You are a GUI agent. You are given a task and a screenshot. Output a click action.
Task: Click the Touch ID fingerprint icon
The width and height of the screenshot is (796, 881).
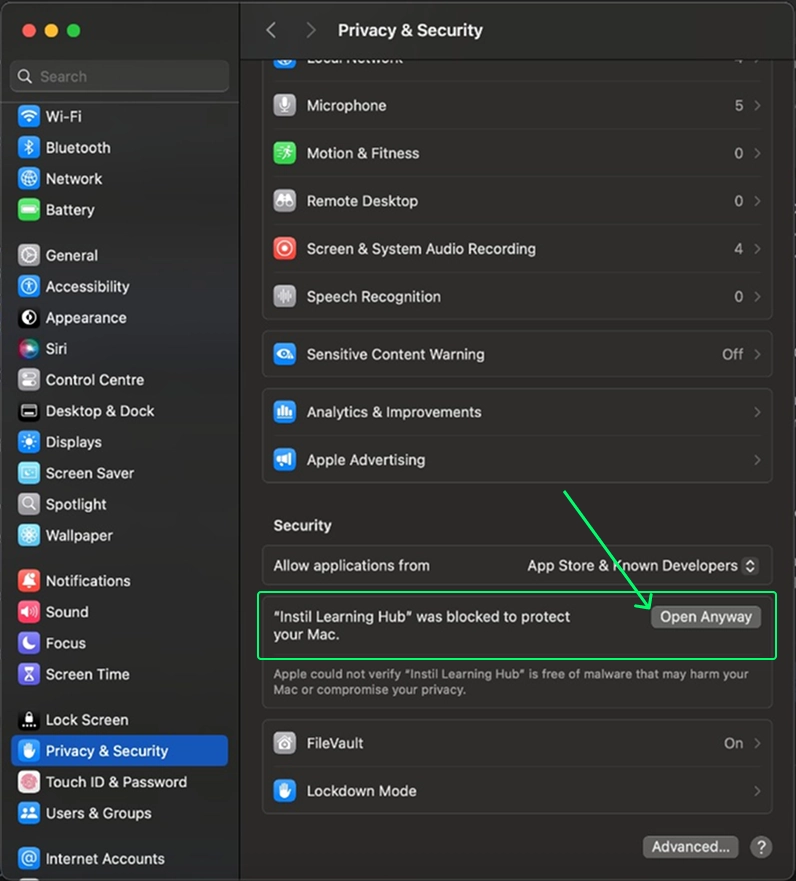29,782
